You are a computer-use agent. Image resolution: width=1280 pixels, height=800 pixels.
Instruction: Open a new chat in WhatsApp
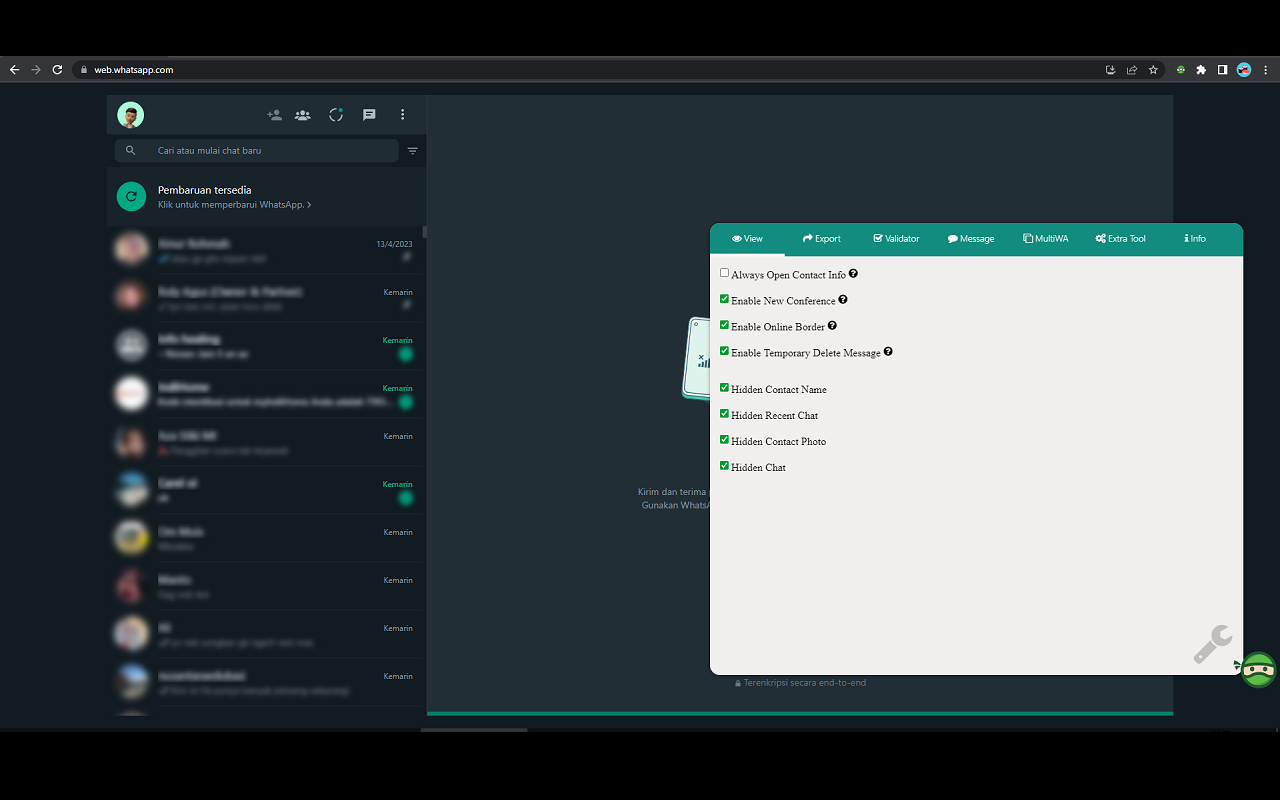[274, 114]
